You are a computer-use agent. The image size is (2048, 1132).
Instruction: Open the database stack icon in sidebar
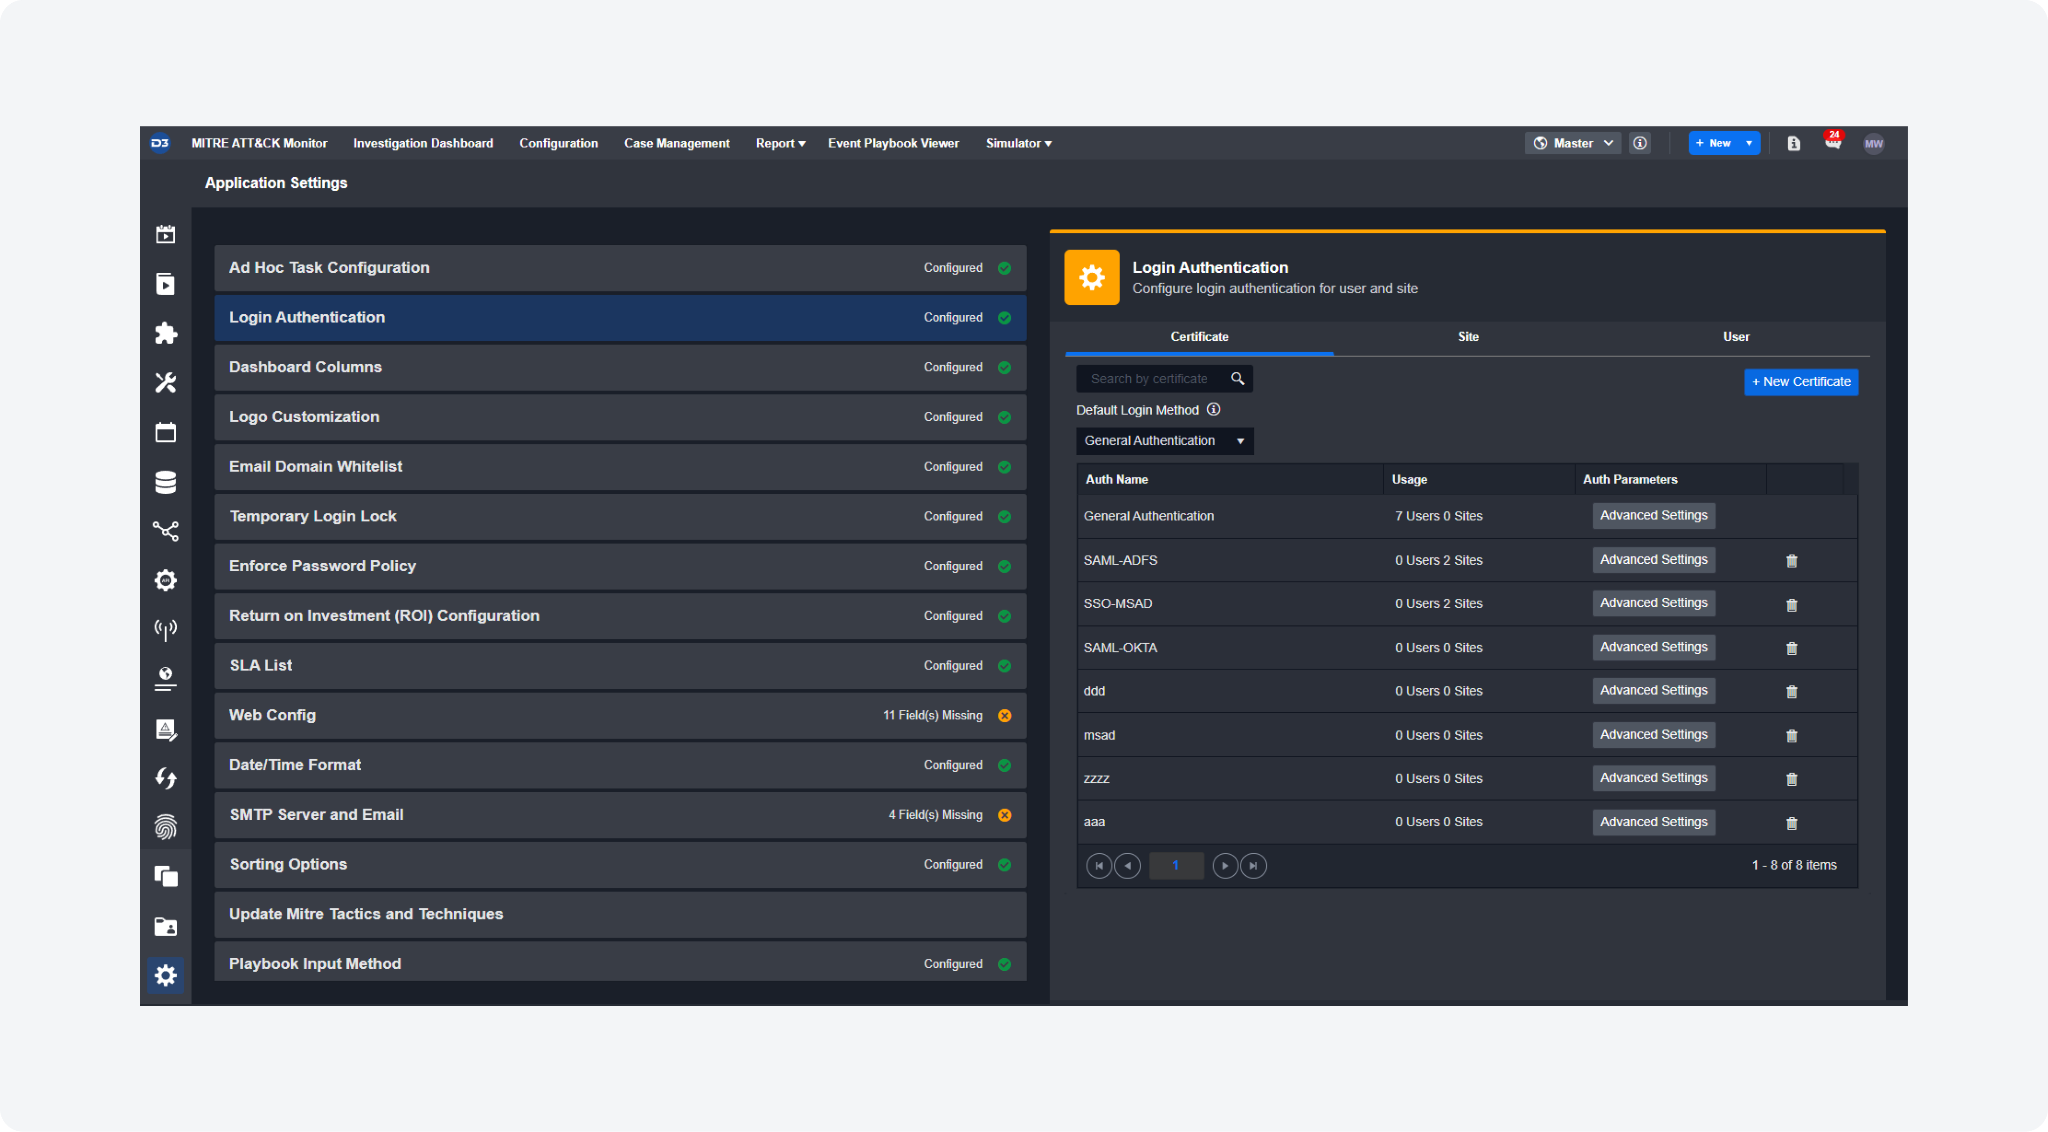166,482
